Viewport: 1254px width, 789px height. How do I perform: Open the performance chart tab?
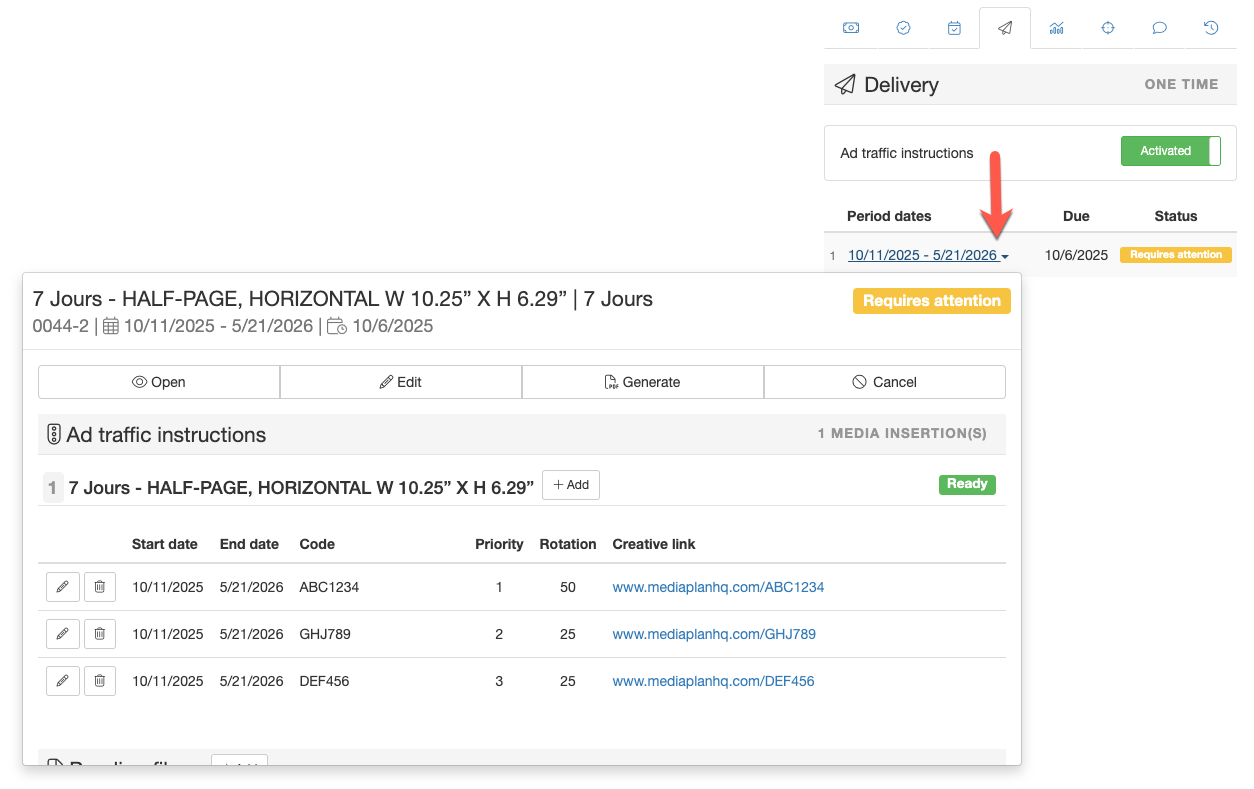click(1056, 28)
